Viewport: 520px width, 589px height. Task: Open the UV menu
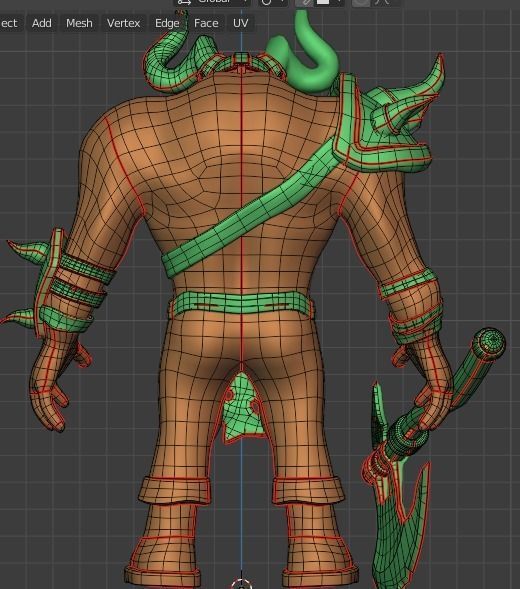pyautogui.click(x=240, y=23)
